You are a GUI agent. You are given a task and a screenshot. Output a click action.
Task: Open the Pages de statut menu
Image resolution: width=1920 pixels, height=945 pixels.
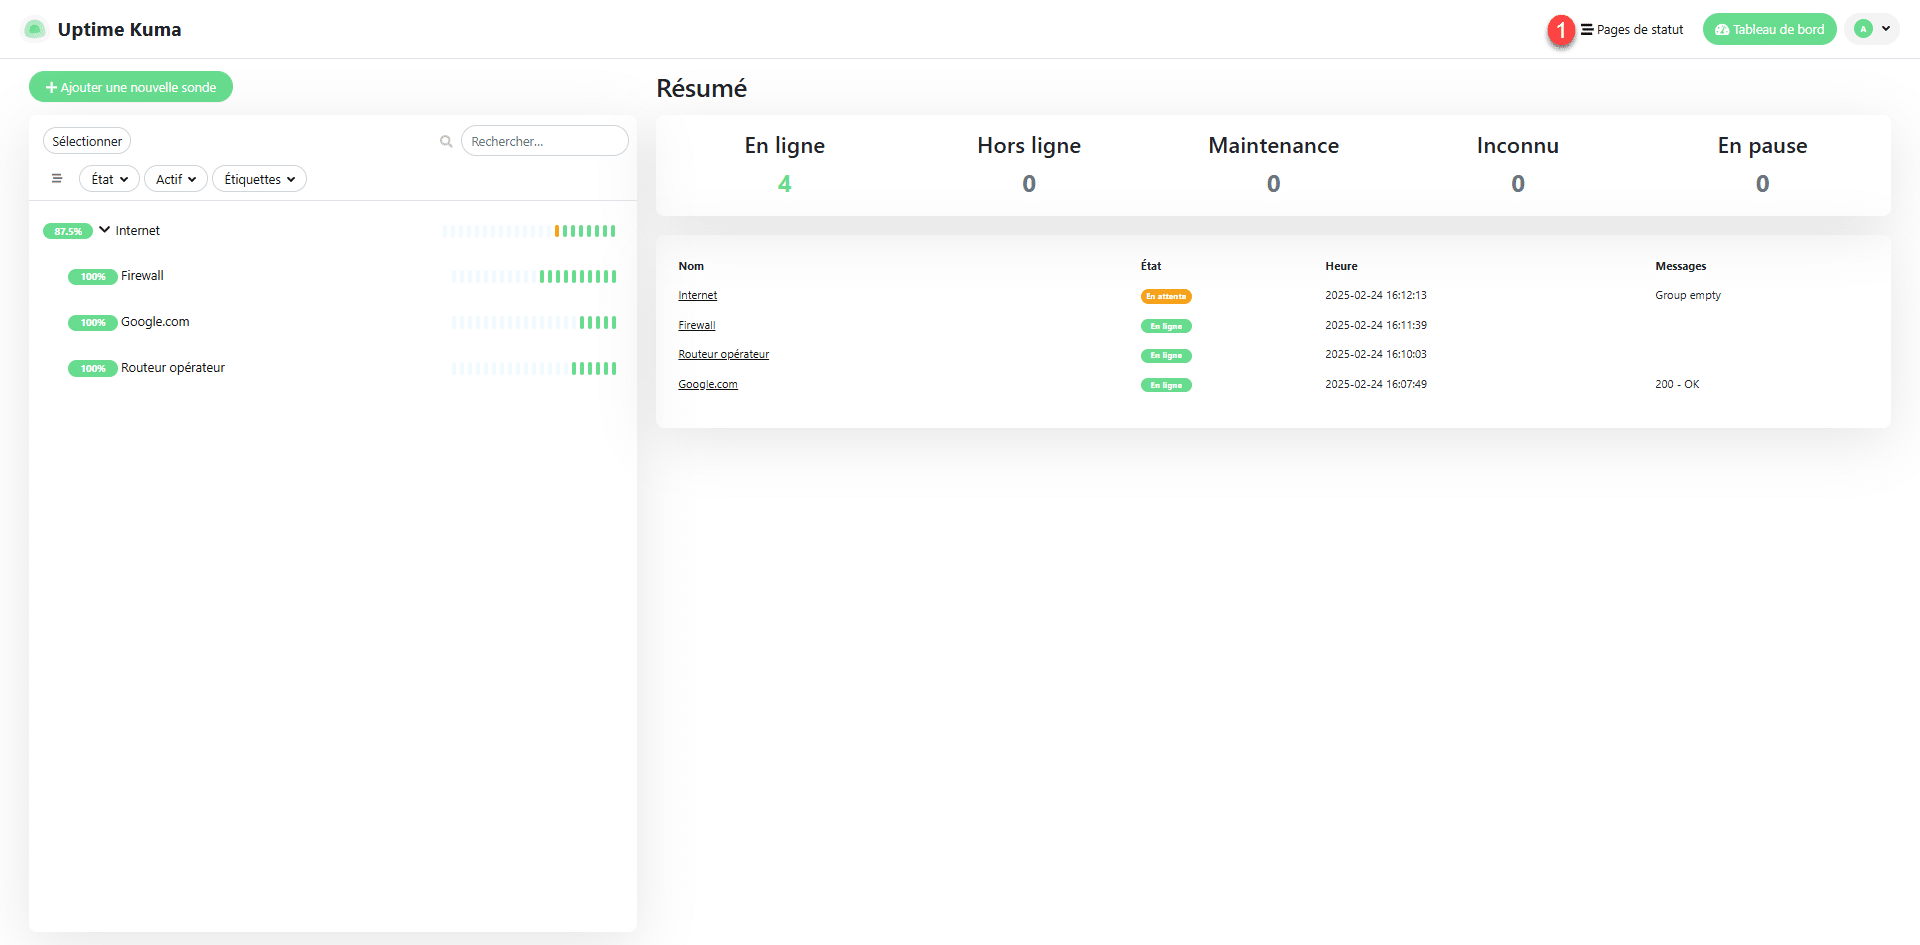click(x=1632, y=29)
